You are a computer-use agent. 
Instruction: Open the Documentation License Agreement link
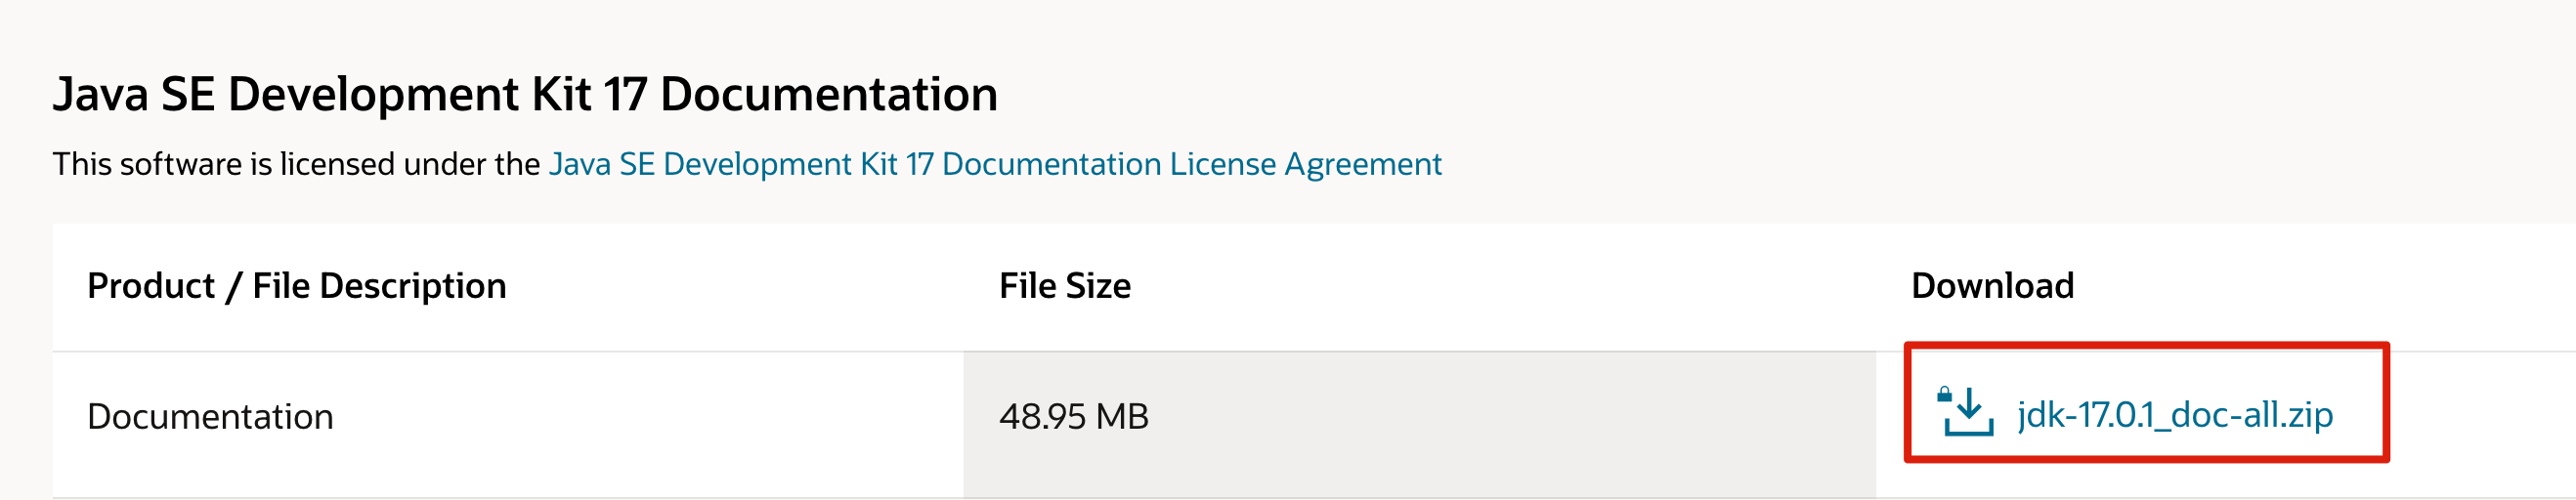[x=995, y=164]
